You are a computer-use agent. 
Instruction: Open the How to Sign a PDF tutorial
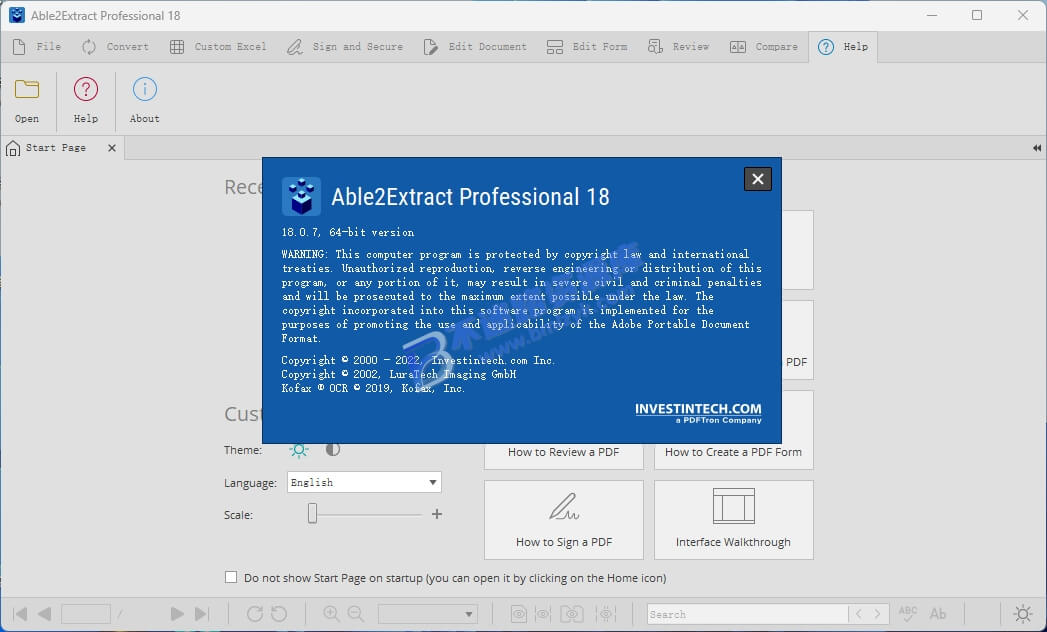564,520
